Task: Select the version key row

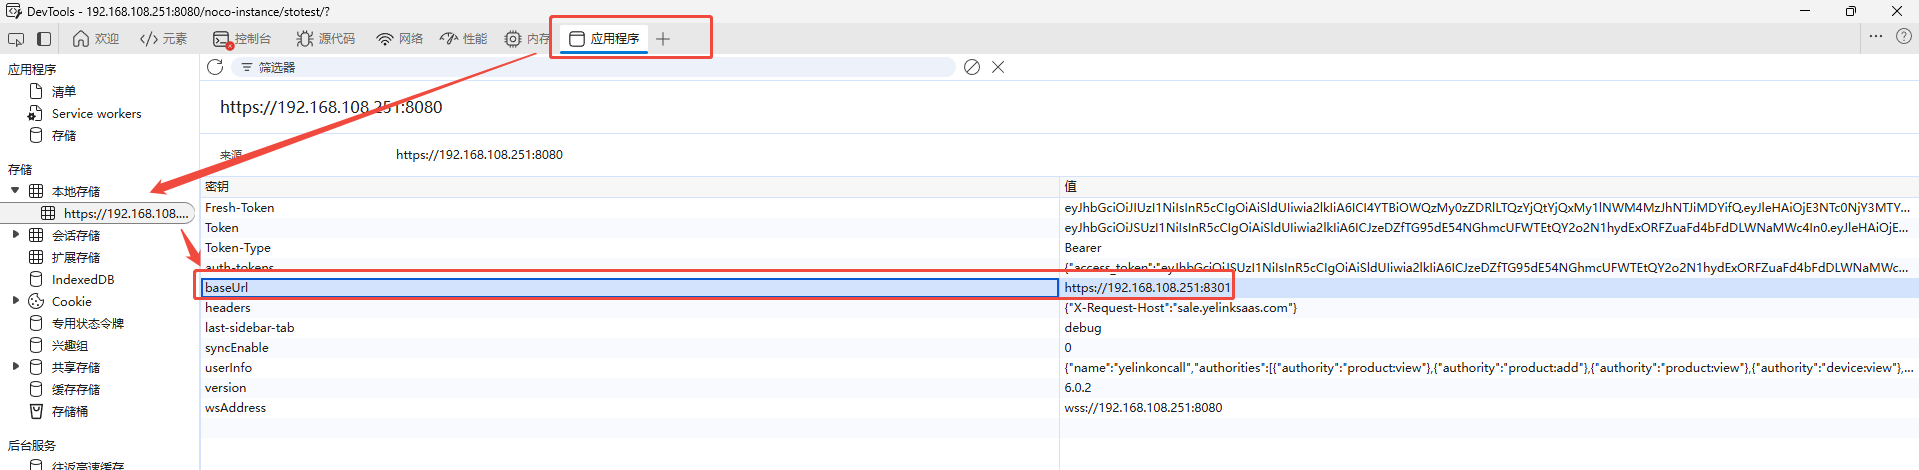Action: (630, 387)
